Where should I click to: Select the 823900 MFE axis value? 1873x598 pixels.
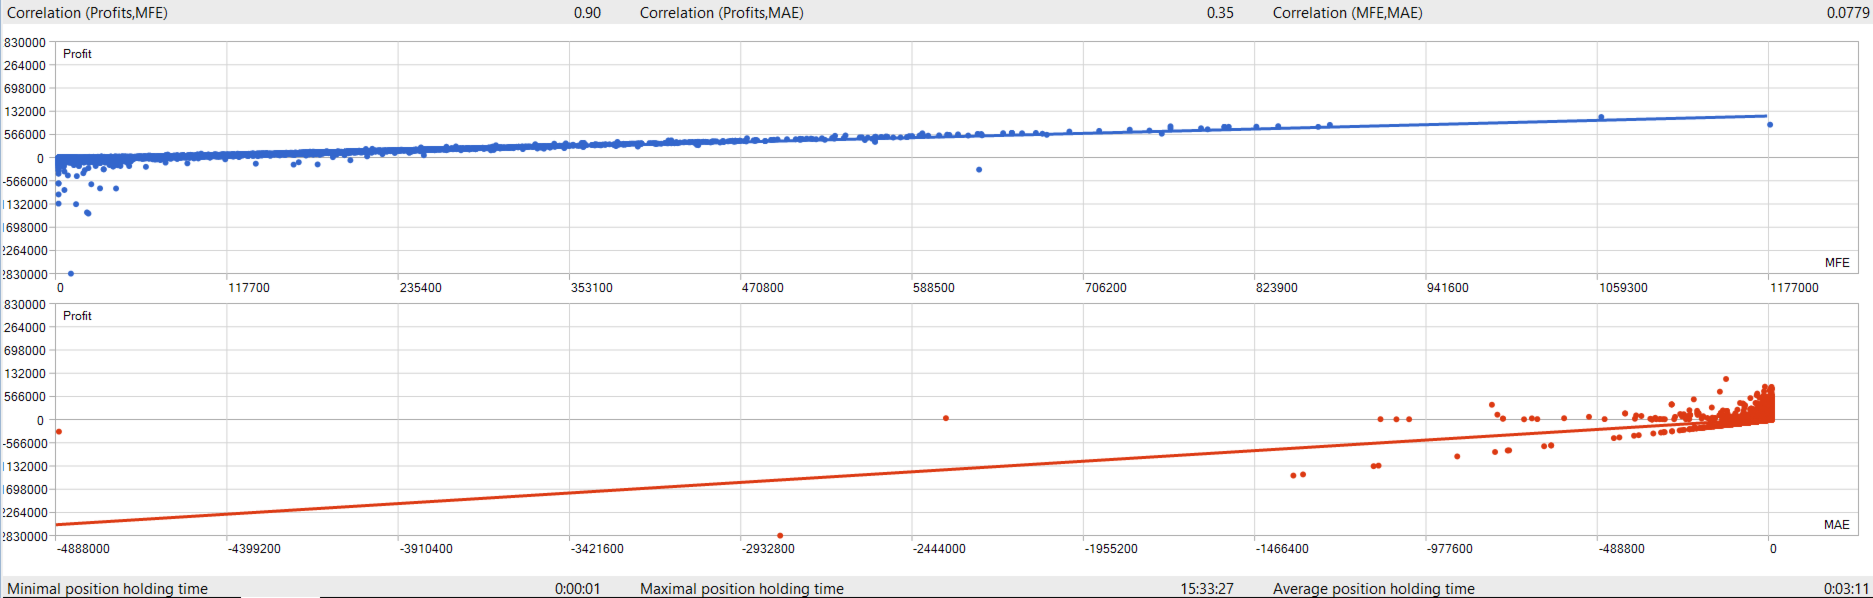point(1277,288)
